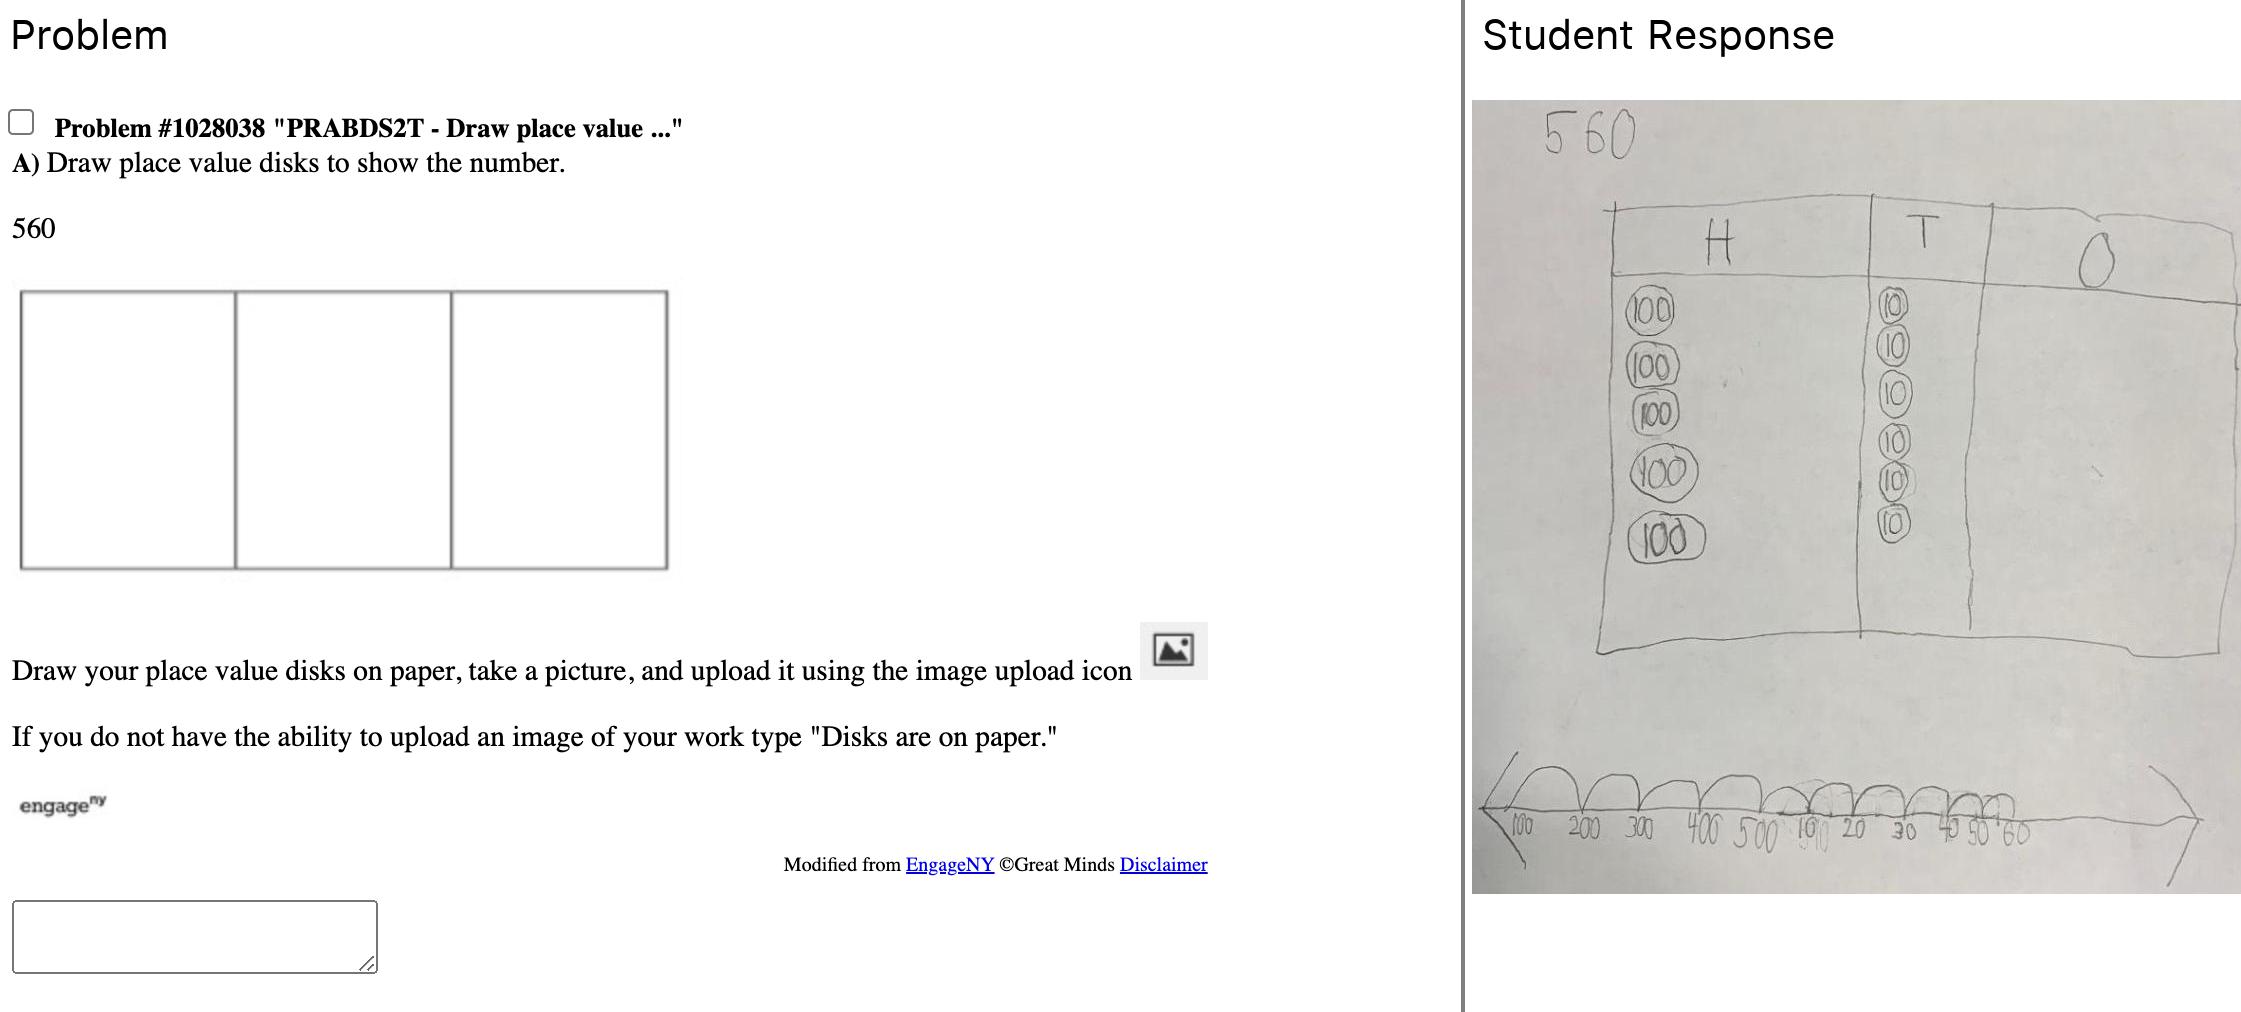Click the student response photo
This screenshot has width=2241, height=1012.
1856,496
